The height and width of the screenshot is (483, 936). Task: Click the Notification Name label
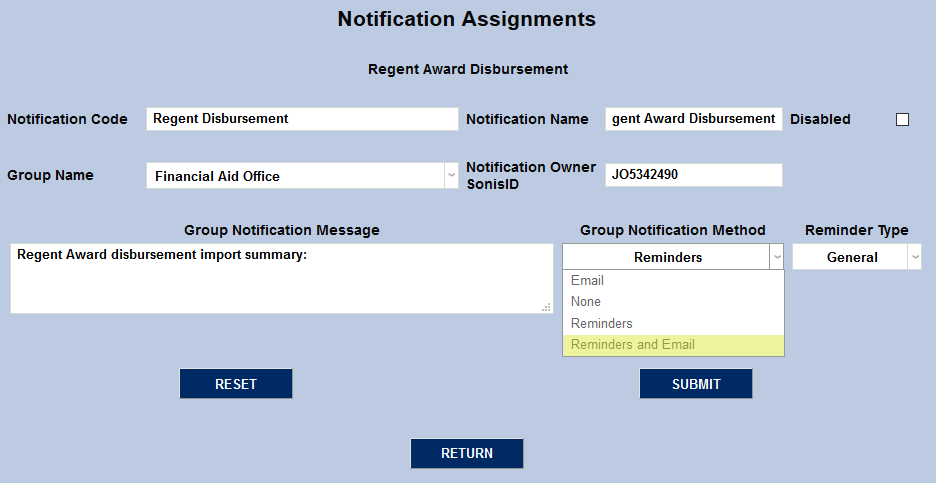[527, 119]
